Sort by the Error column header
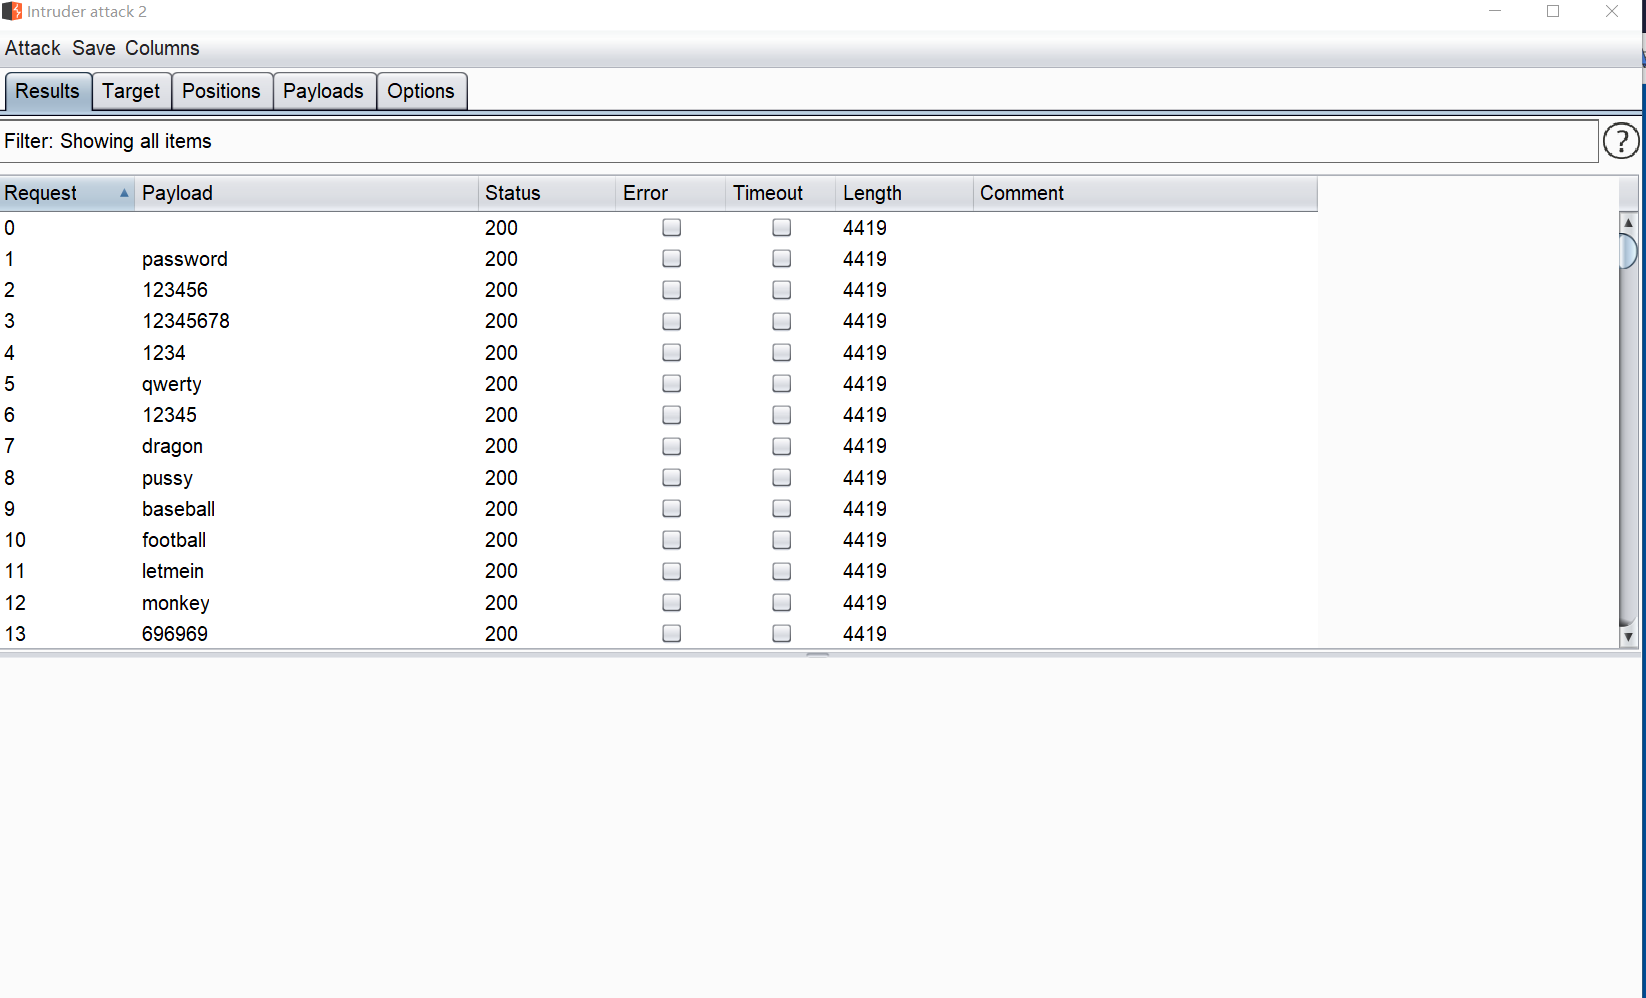 (x=670, y=193)
